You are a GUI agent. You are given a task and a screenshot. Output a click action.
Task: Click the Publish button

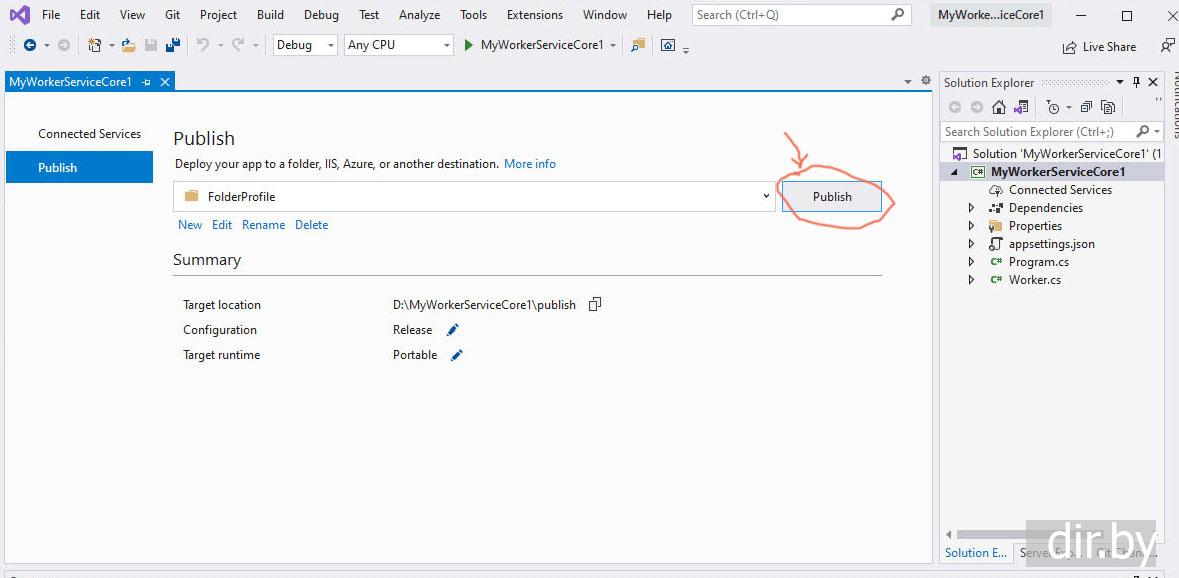(831, 197)
